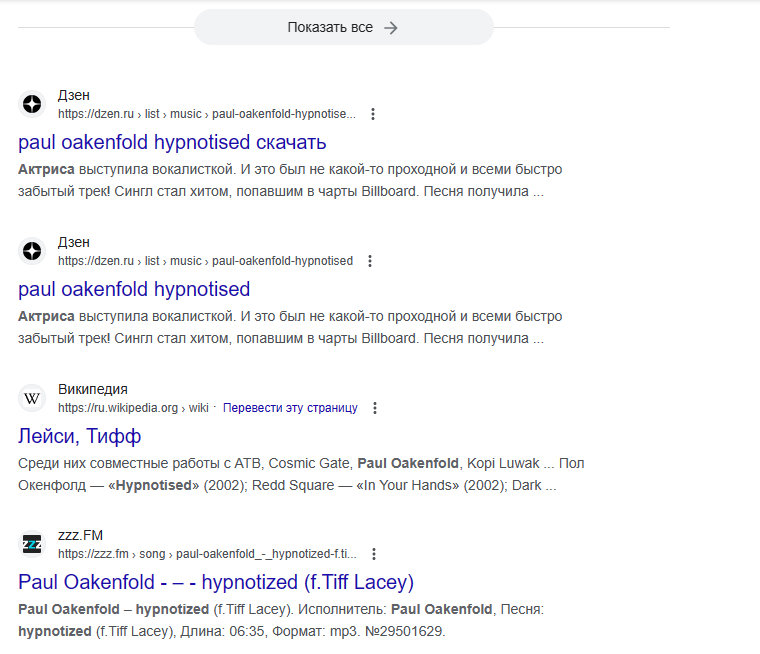Click the "zzz.FM" site name label
This screenshot has height=654, width=760.
81,536
